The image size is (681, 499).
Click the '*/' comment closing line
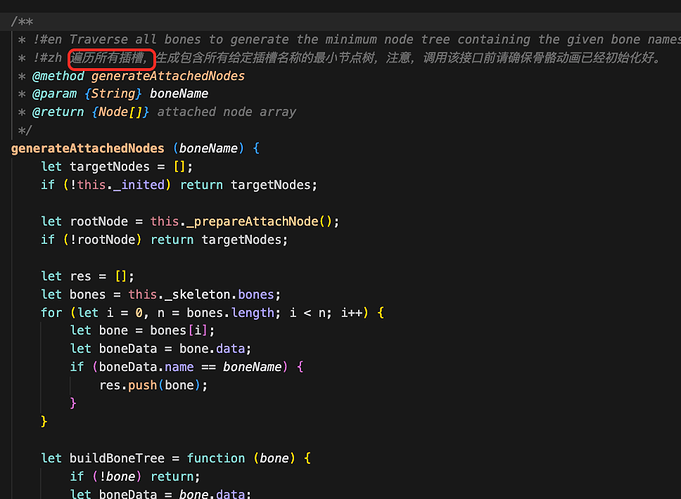pos(25,130)
